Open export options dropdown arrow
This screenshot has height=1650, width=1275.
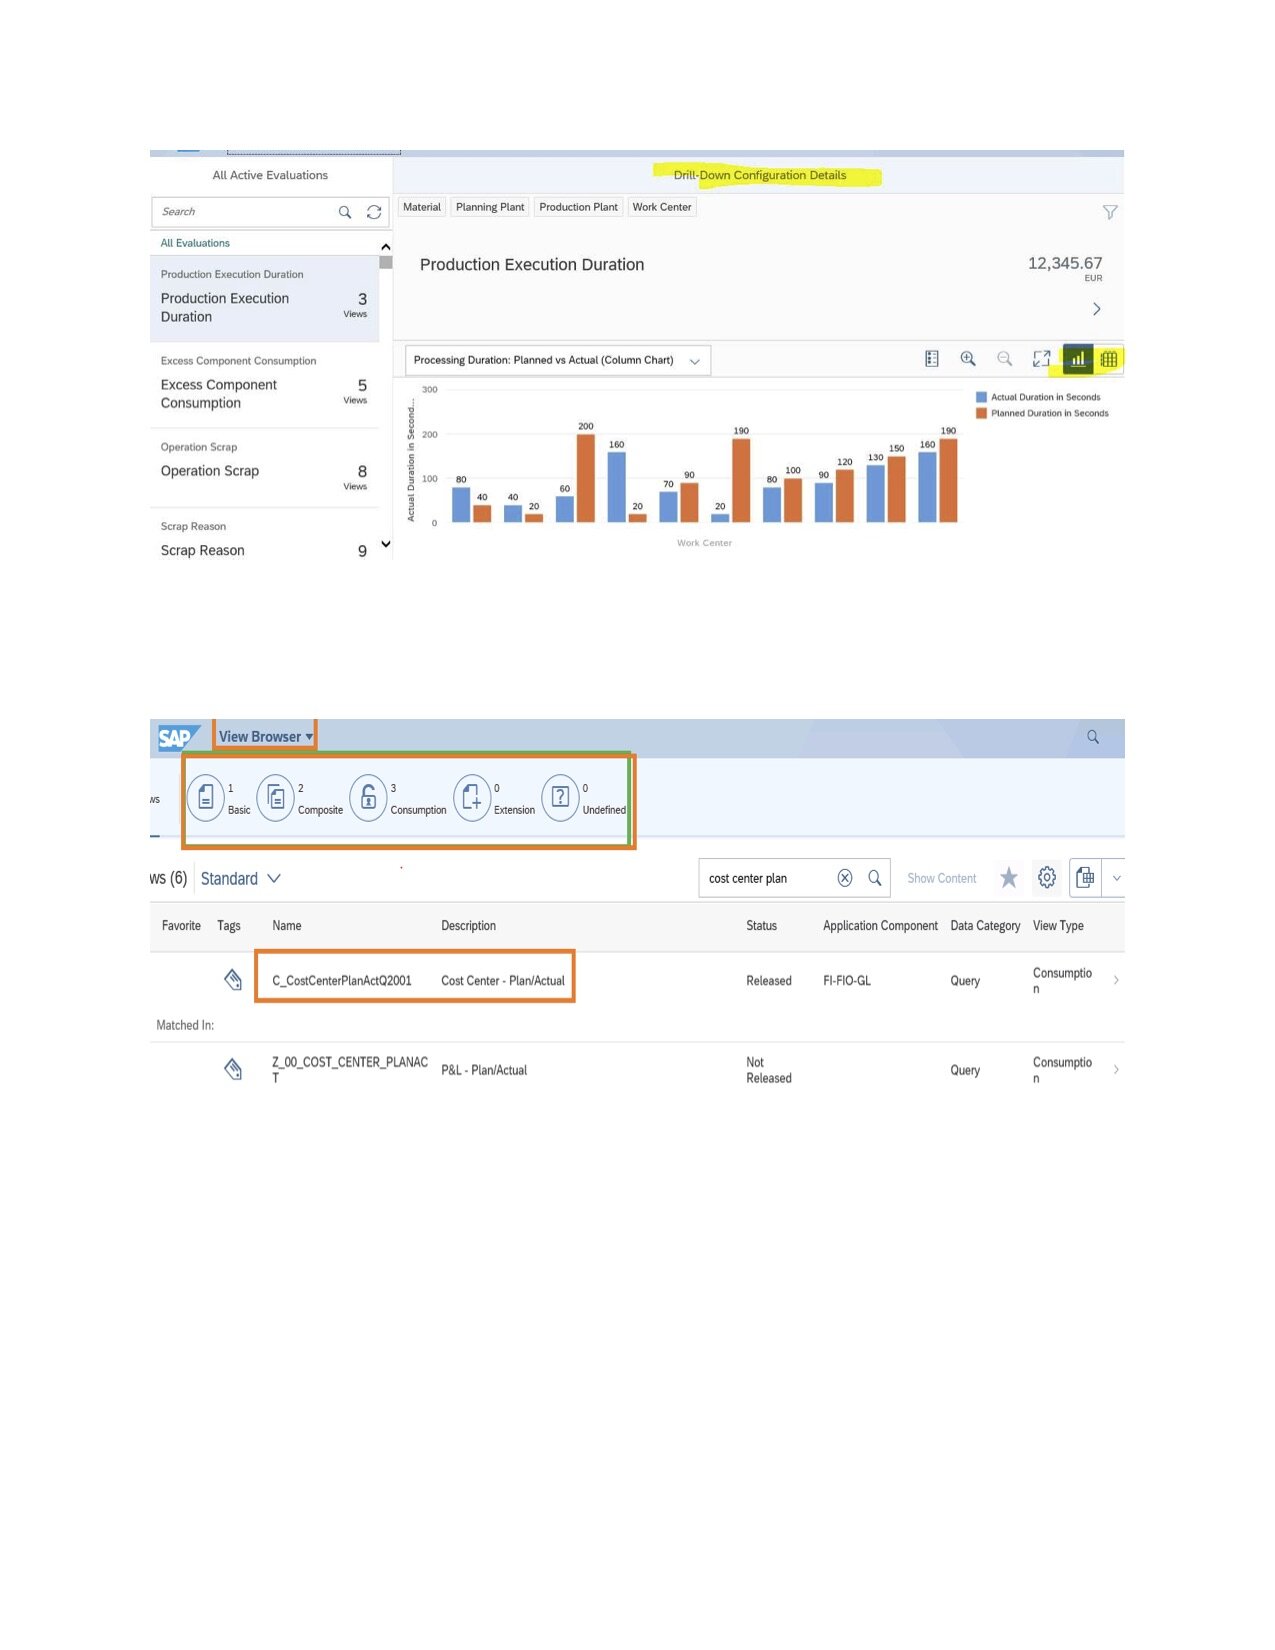pyautogui.click(x=1116, y=878)
